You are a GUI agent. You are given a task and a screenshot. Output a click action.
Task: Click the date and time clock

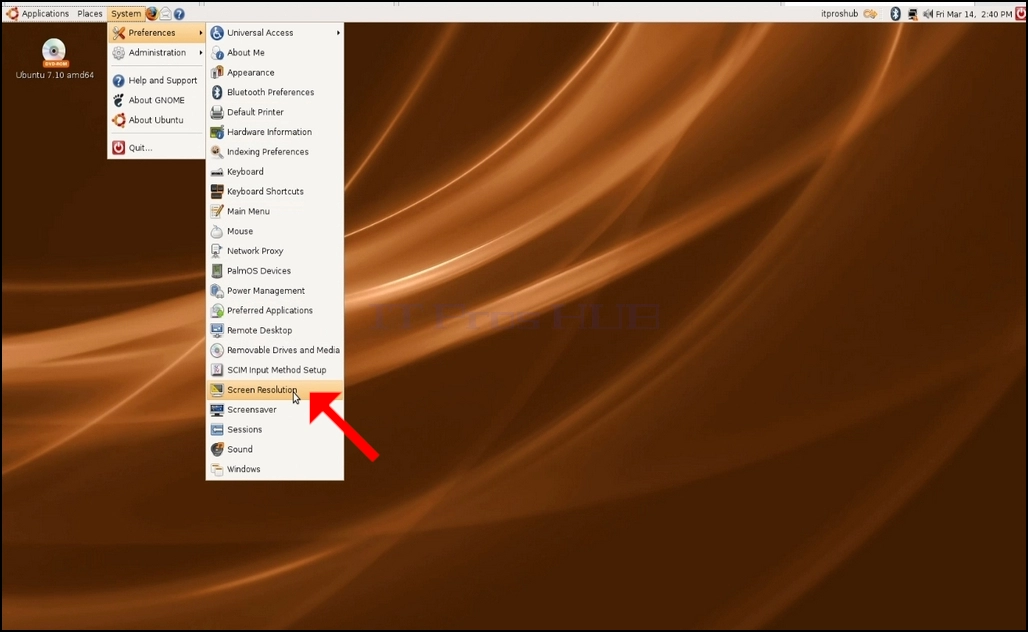pos(974,14)
